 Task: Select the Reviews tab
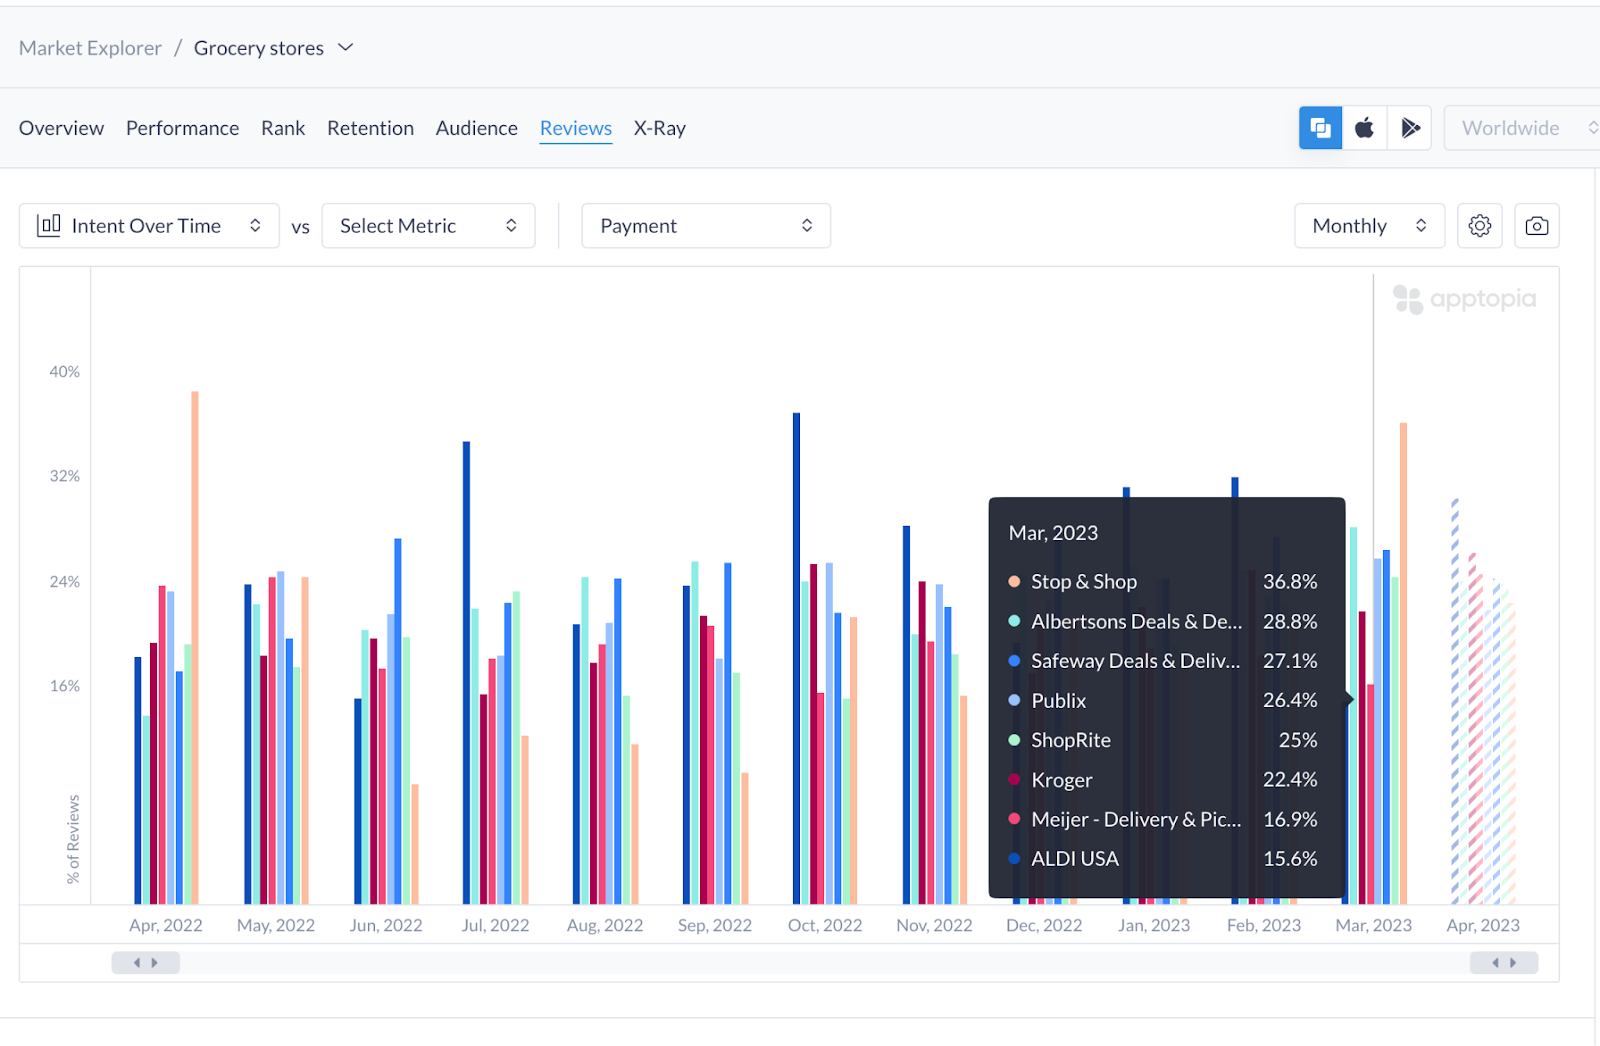[576, 128]
